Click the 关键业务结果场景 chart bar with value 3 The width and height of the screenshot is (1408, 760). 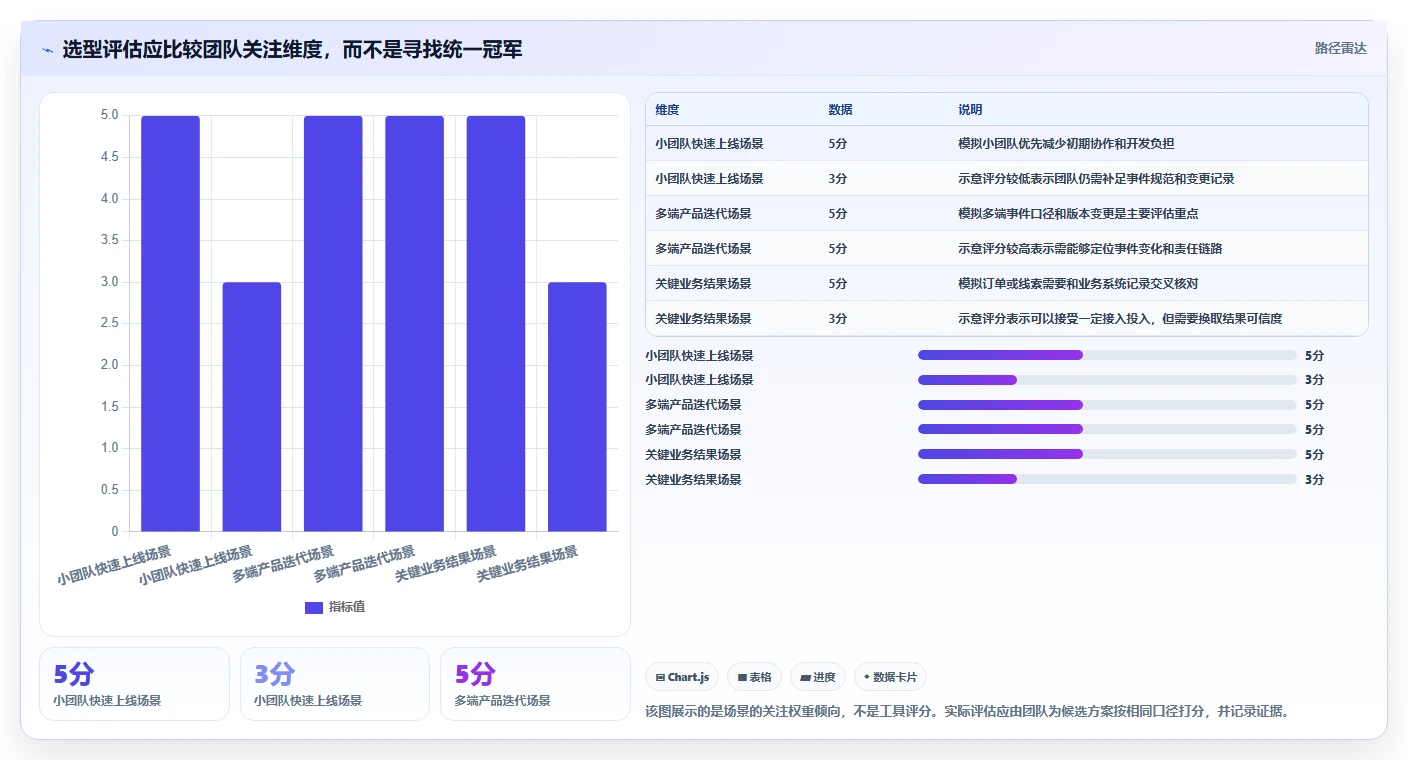577,407
